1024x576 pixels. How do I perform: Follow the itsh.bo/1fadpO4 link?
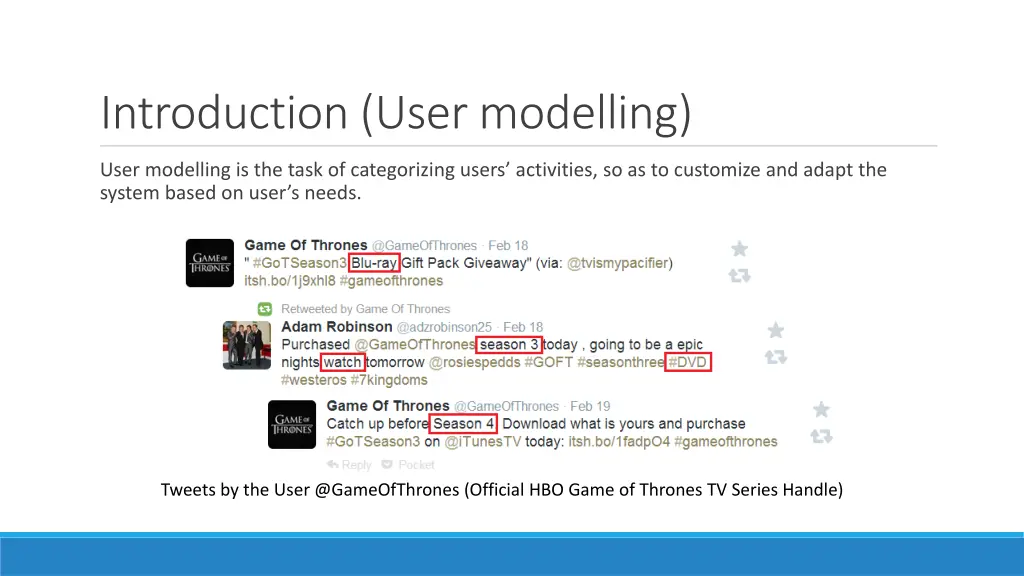pyautogui.click(x=619, y=442)
